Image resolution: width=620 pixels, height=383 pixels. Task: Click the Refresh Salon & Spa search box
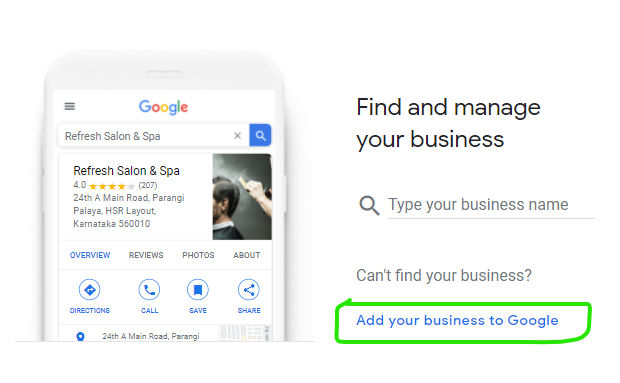[x=153, y=136]
